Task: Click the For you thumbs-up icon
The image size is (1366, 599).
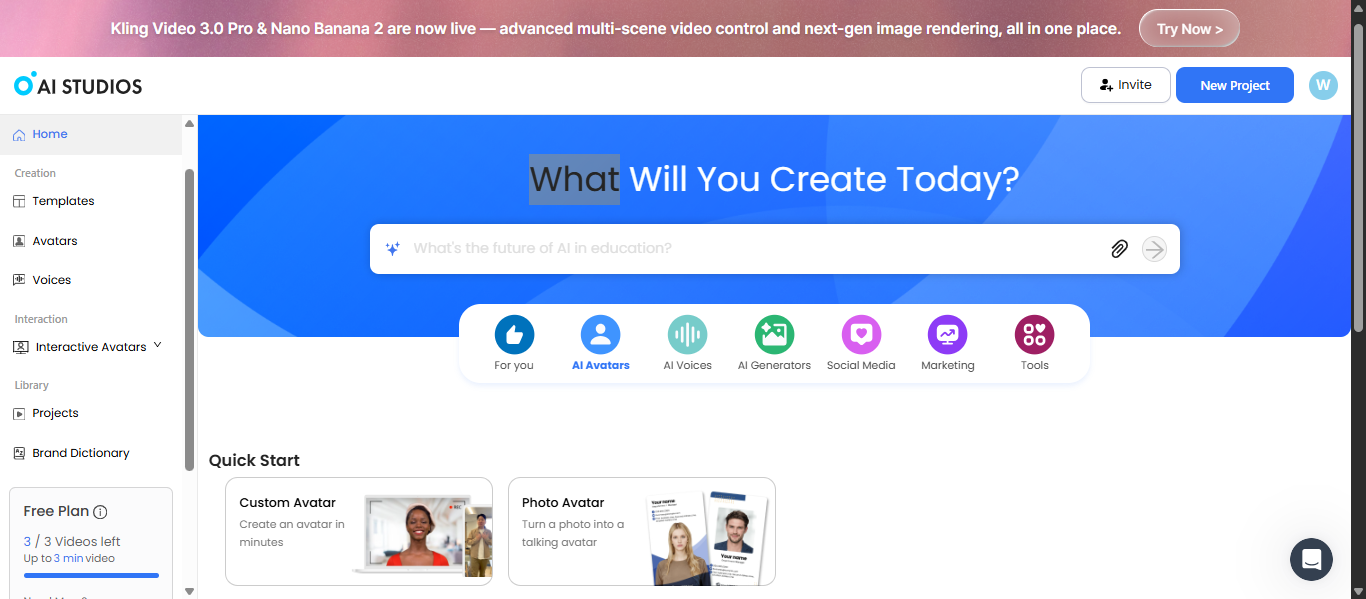Action: [514, 335]
